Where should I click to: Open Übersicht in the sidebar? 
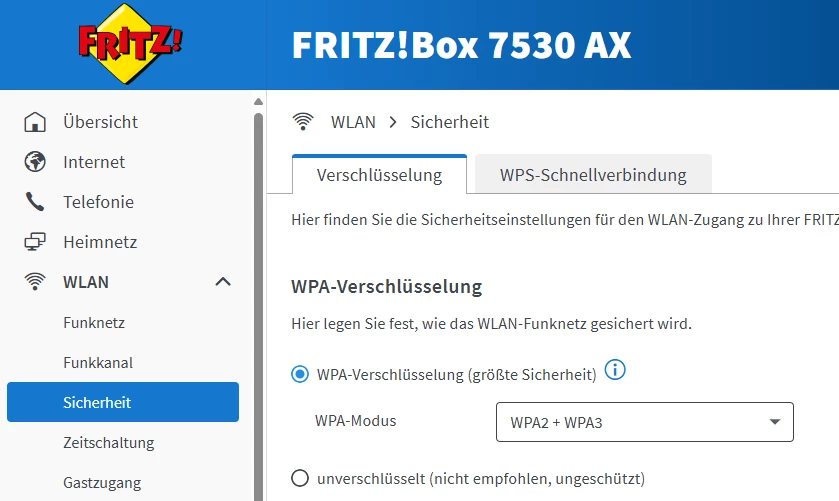101,122
